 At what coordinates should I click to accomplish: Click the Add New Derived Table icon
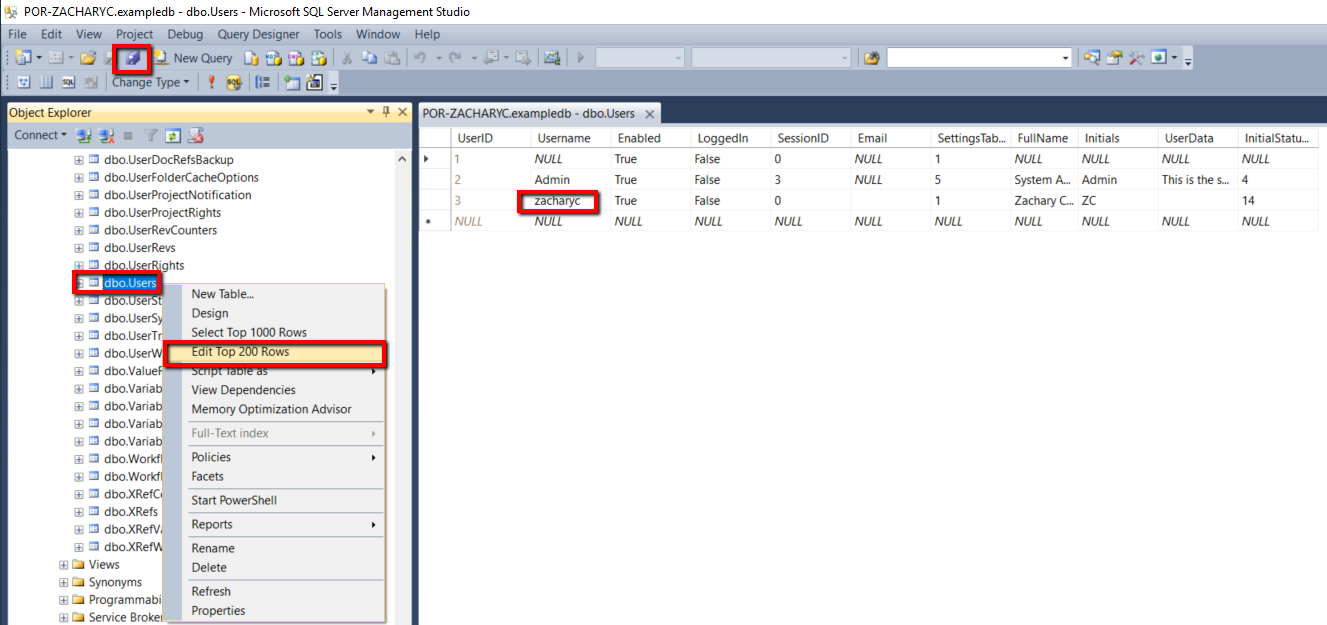[x=316, y=82]
